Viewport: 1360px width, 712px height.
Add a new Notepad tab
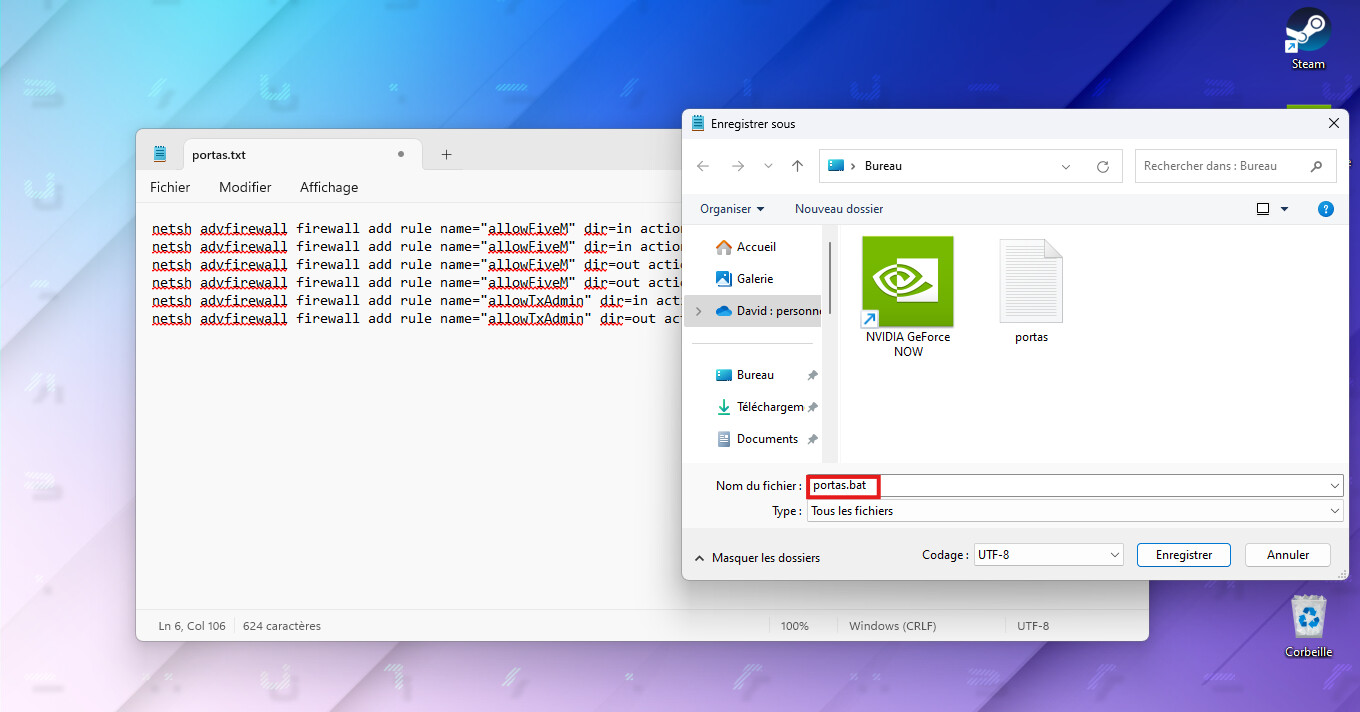pyautogui.click(x=446, y=155)
